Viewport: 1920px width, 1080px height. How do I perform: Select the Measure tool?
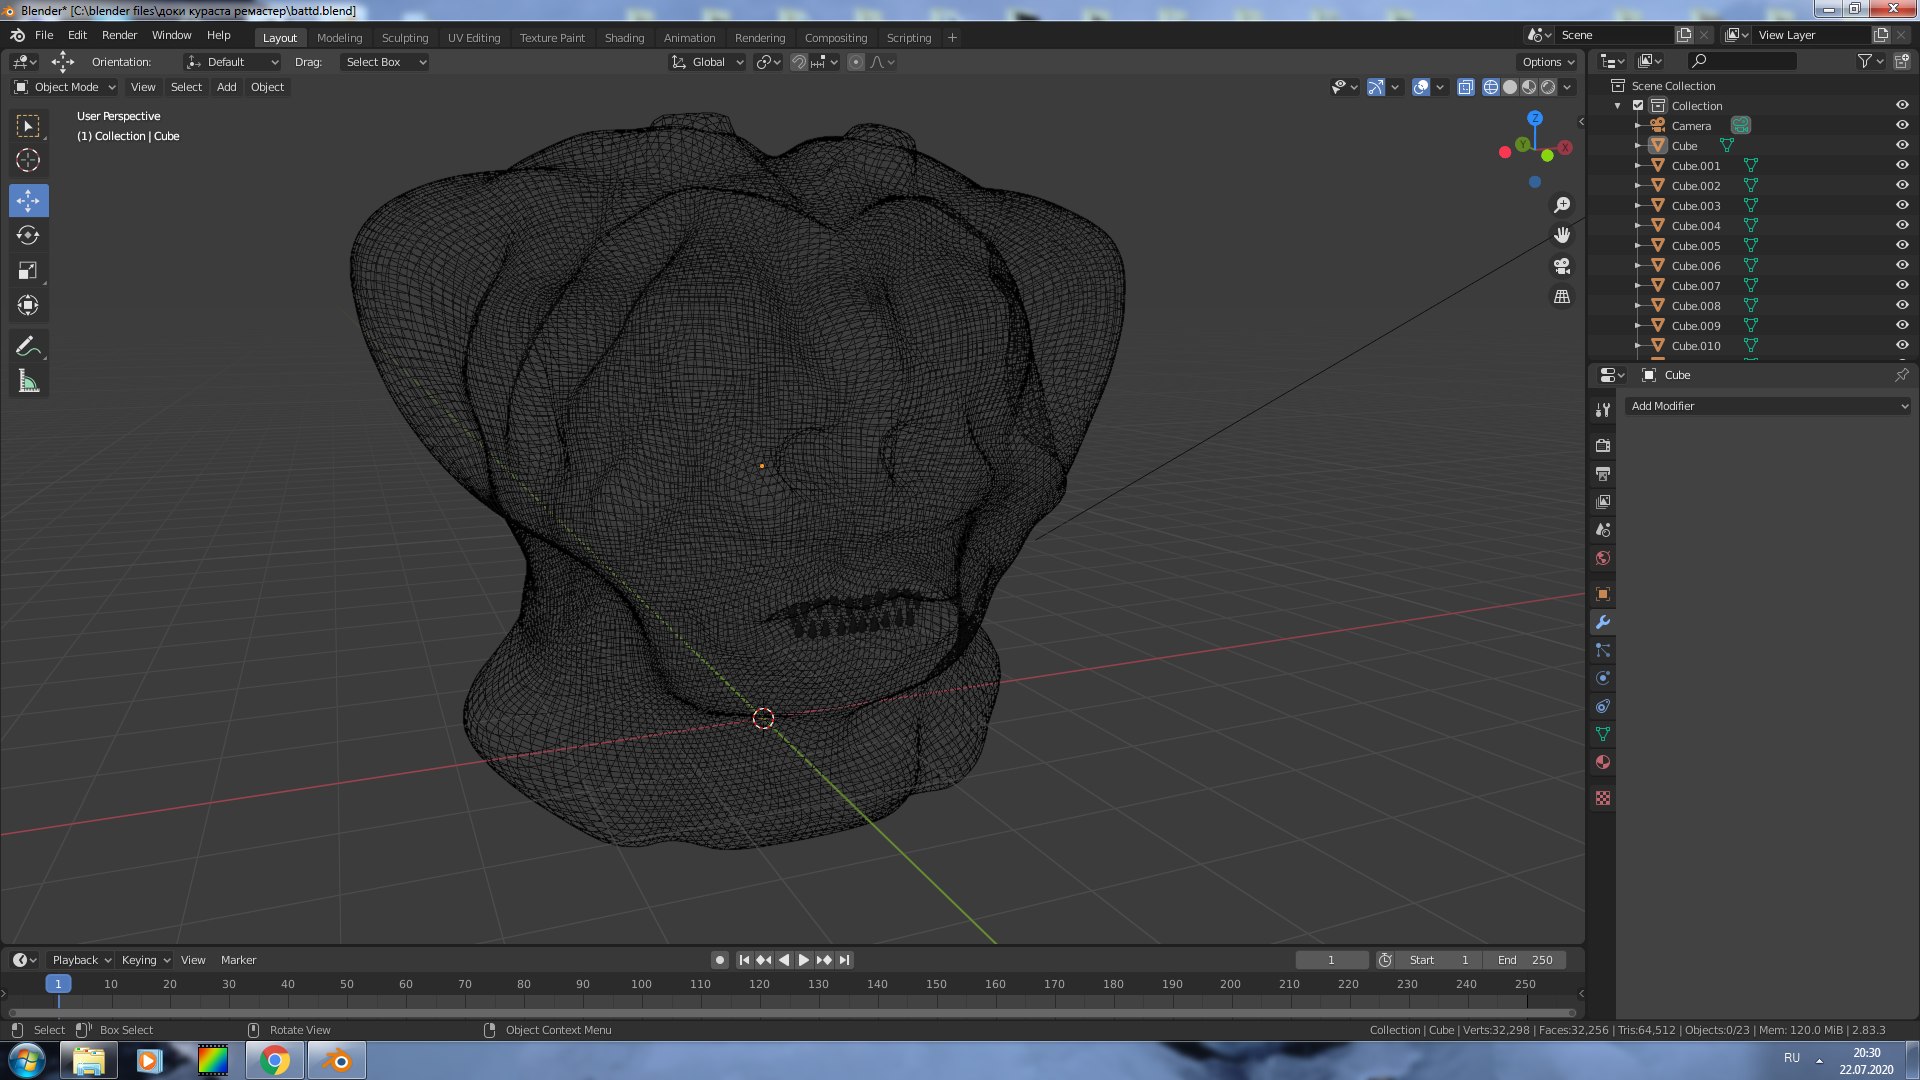click(x=28, y=381)
